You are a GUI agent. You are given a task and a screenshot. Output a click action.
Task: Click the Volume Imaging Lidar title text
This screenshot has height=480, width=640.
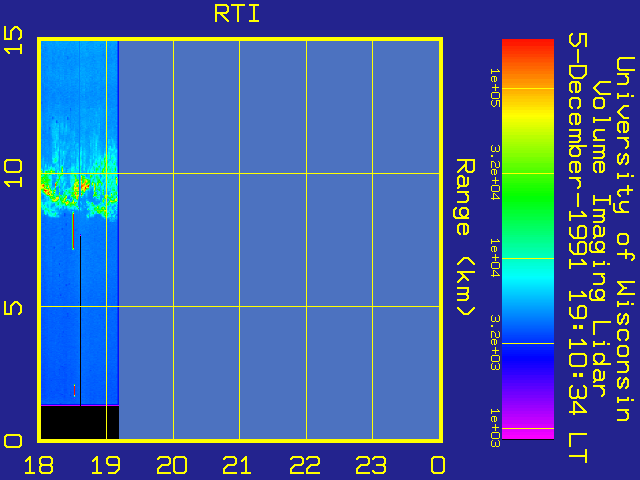(602, 239)
